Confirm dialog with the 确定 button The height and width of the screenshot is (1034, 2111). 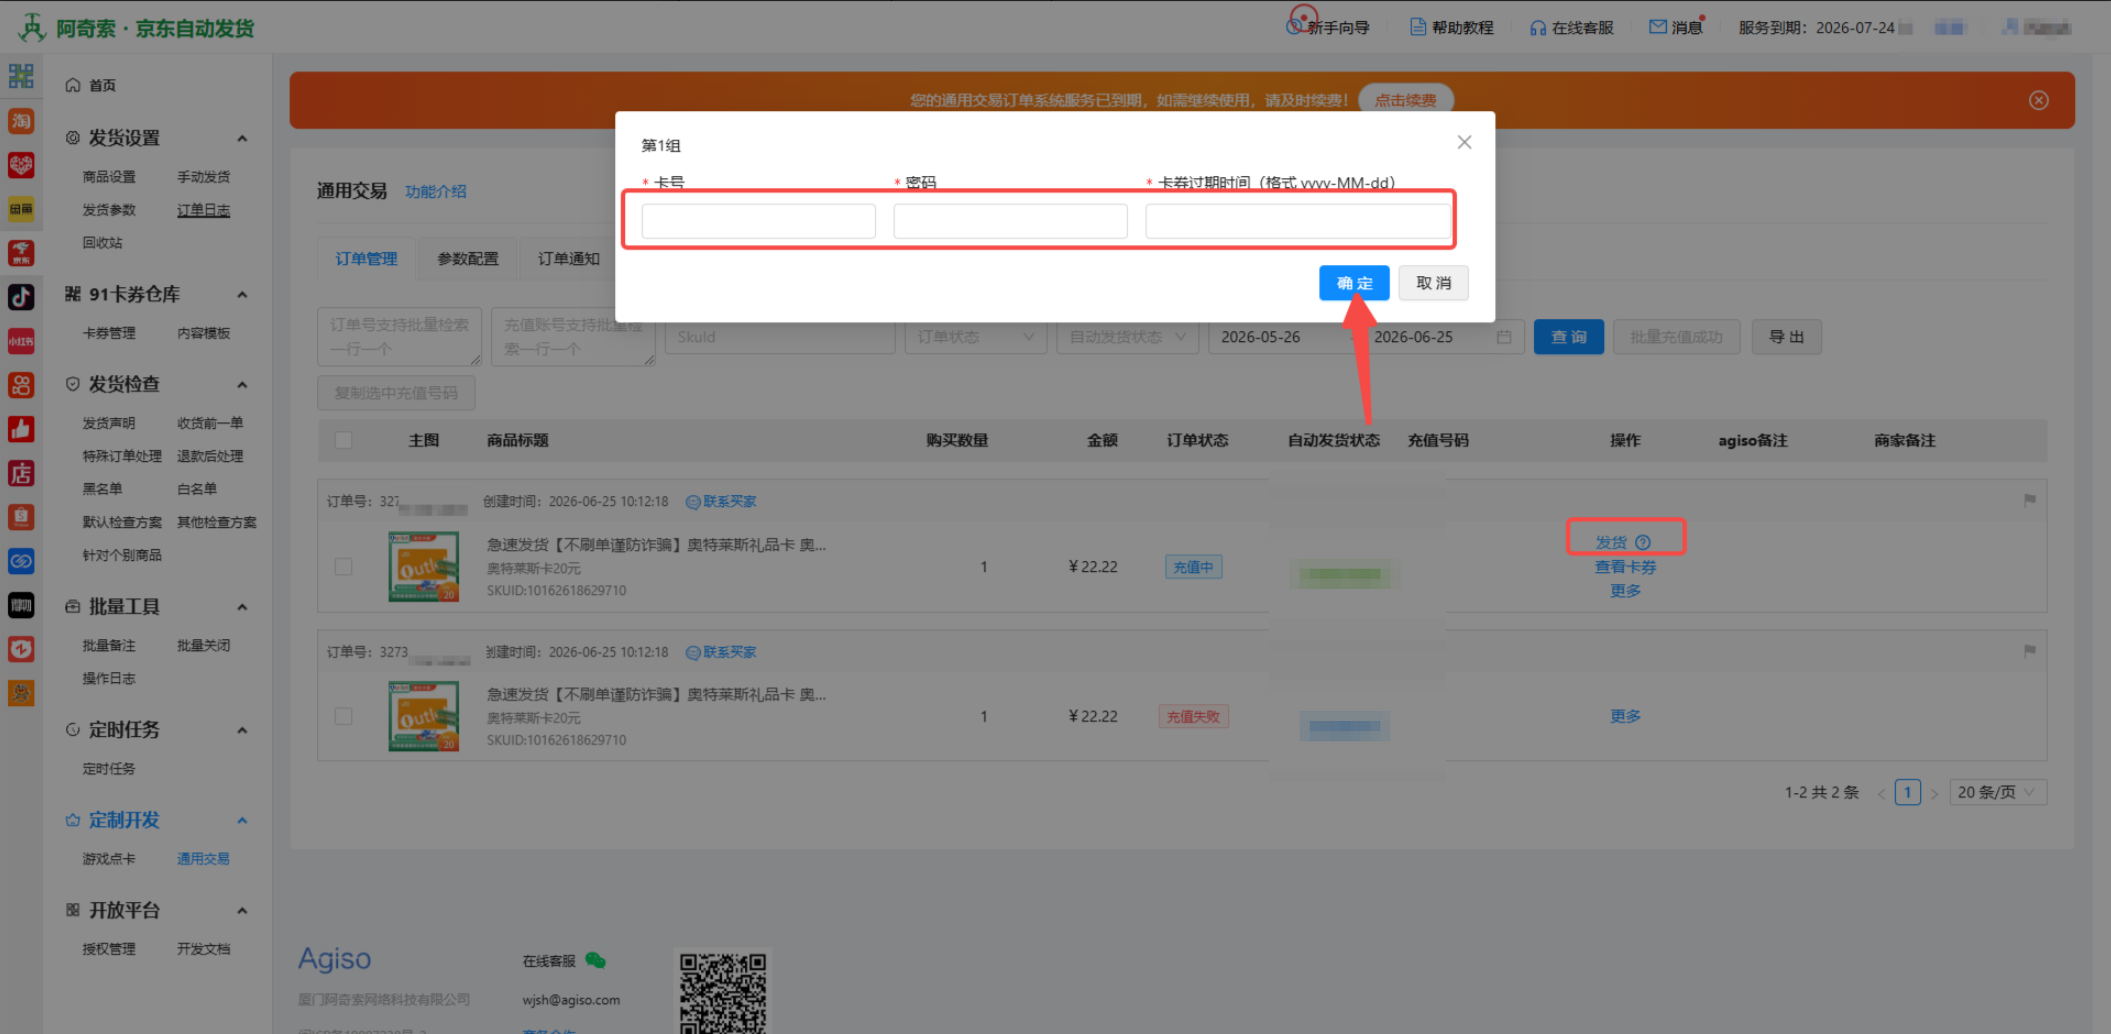(1354, 283)
